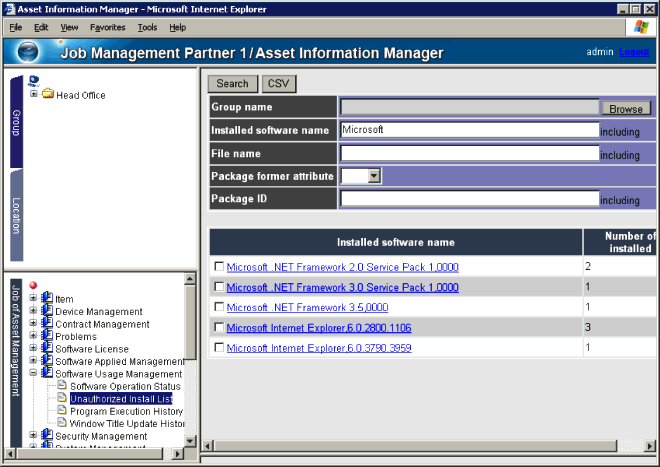This screenshot has width=660, height=467.
Task: Click the Security Management book icon
Action: click(47, 436)
